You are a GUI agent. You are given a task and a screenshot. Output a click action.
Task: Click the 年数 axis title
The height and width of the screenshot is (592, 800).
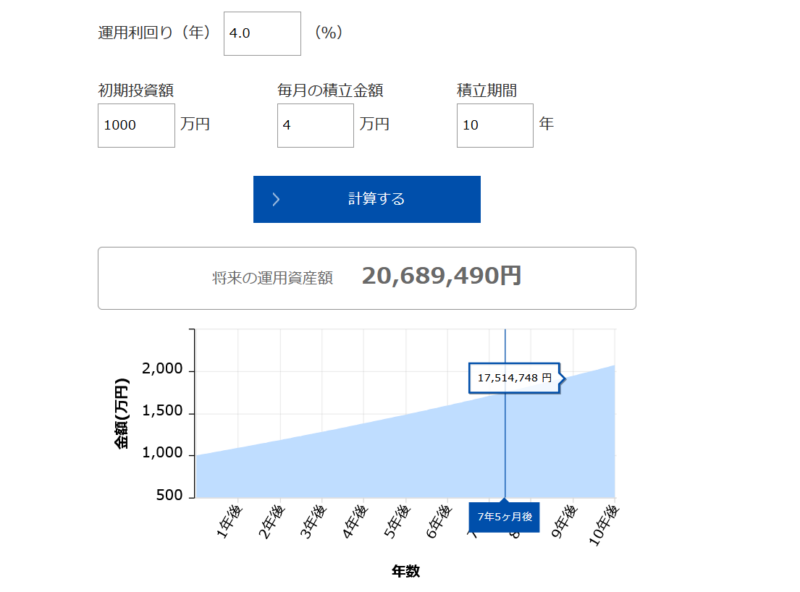pyautogui.click(x=405, y=572)
